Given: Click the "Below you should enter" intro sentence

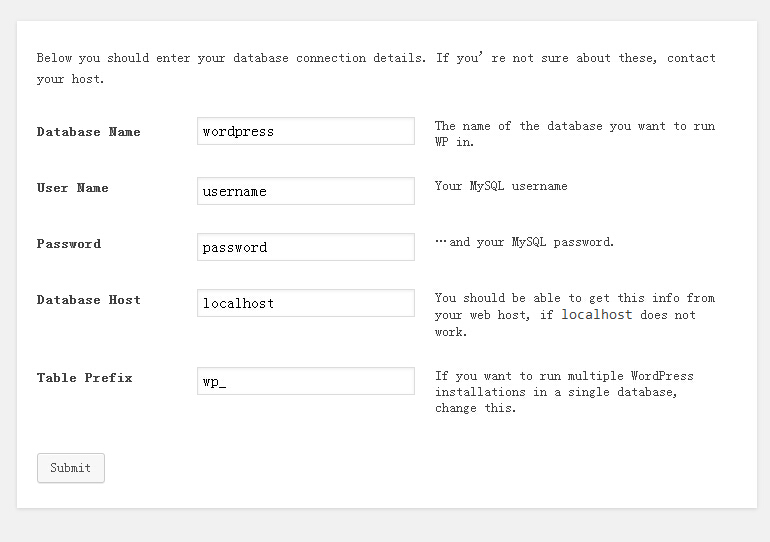Looking at the screenshot, I should click(230, 58).
